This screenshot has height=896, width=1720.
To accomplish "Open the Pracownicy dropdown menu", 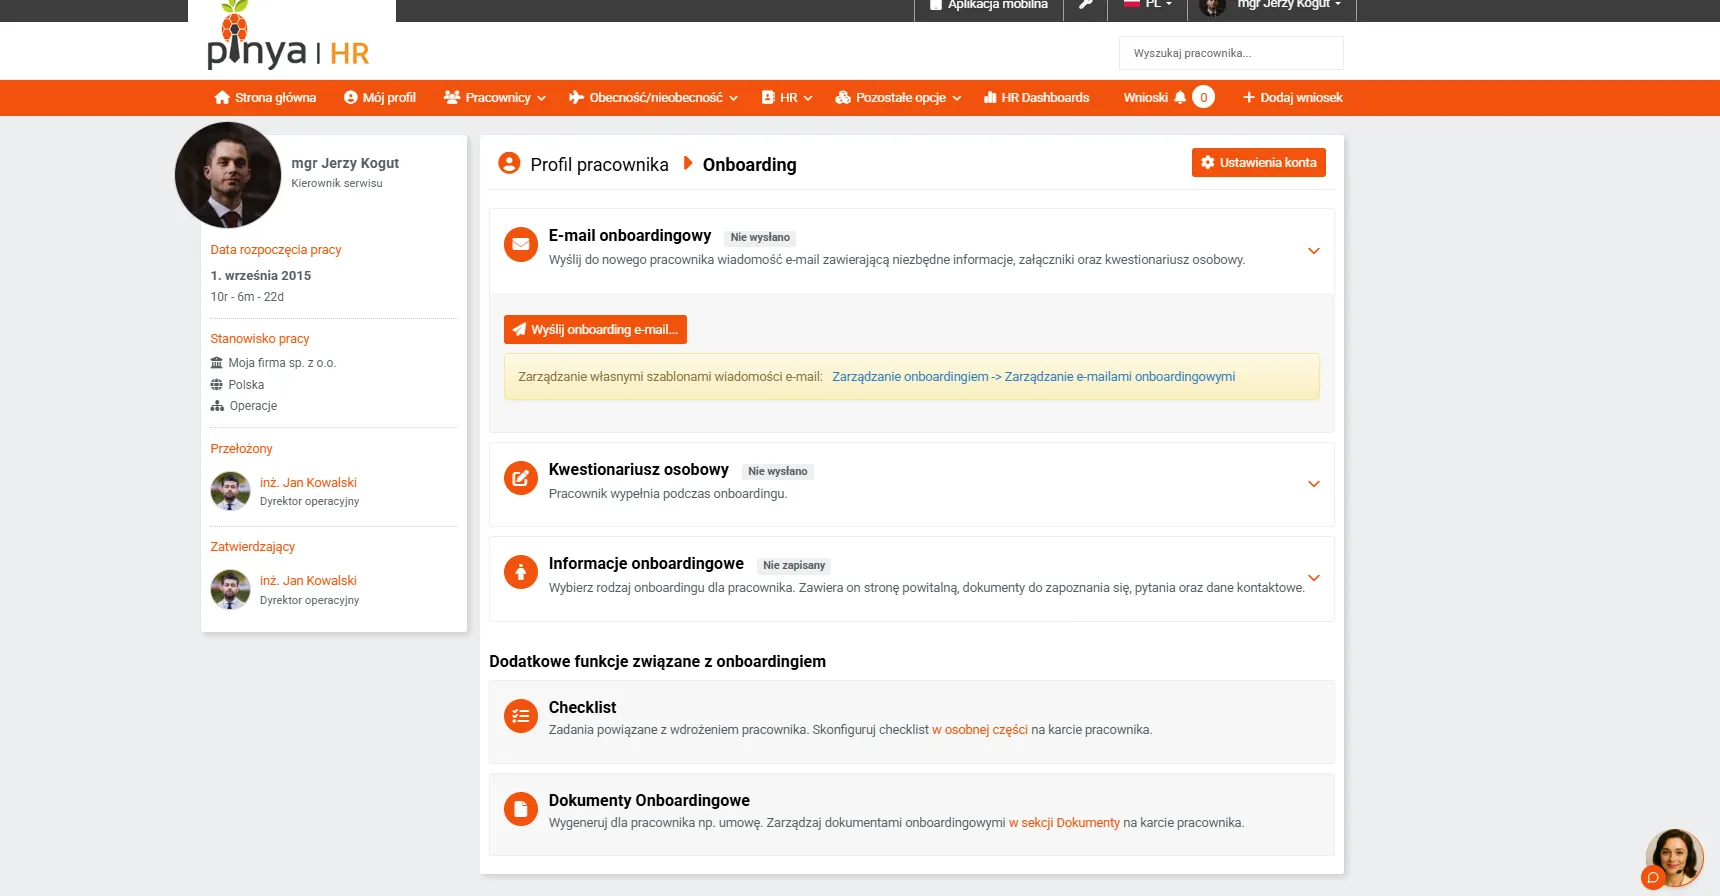I will [495, 97].
